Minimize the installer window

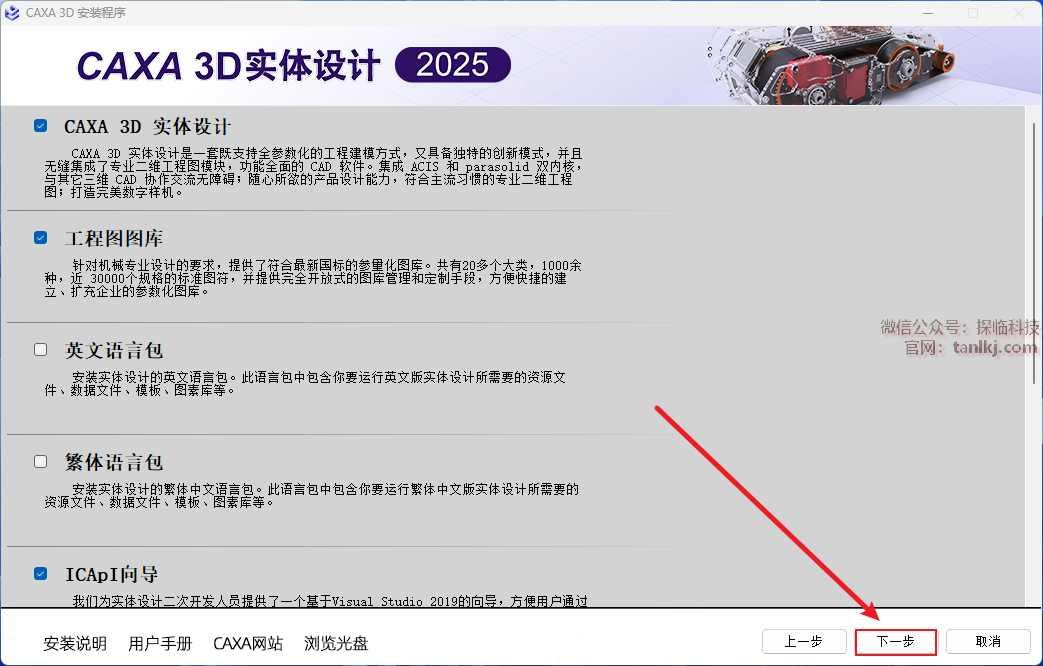point(928,13)
